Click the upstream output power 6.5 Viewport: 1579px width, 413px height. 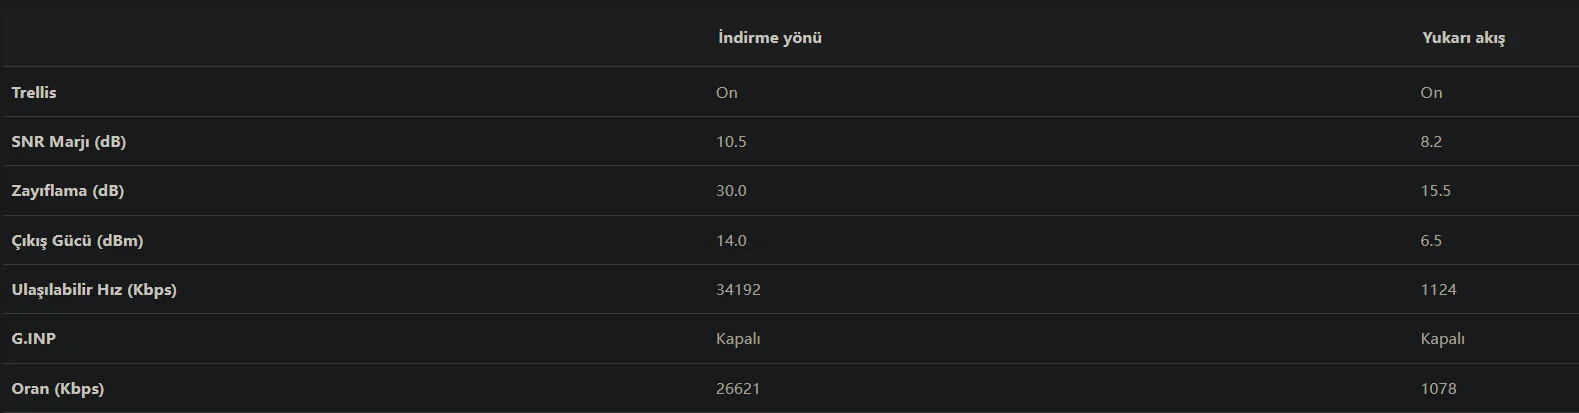(1431, 241)
